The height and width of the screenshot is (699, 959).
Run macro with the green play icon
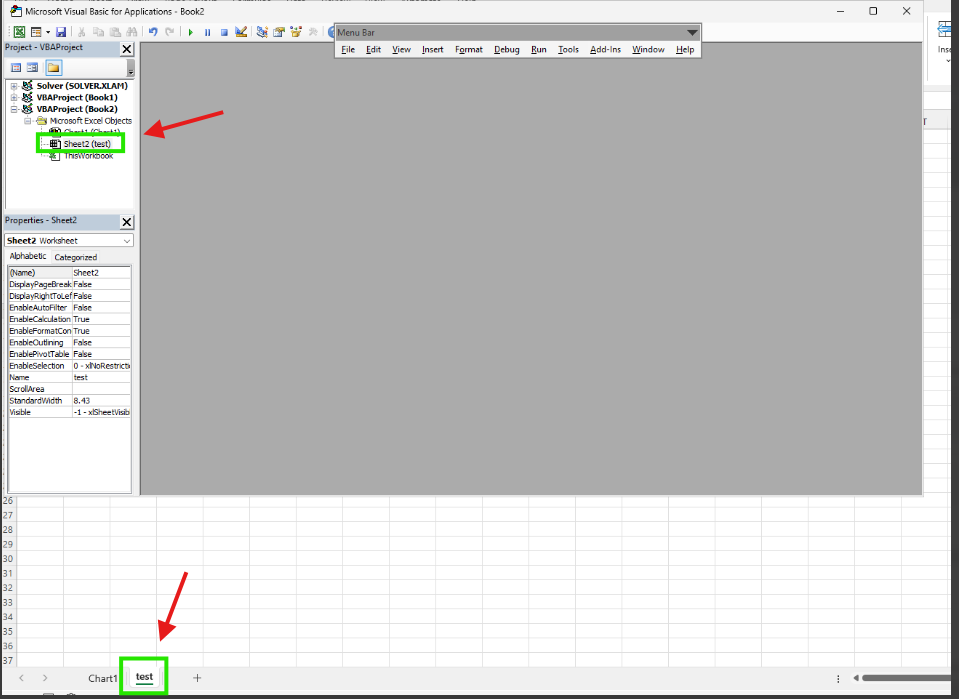(x=191, y=32)
